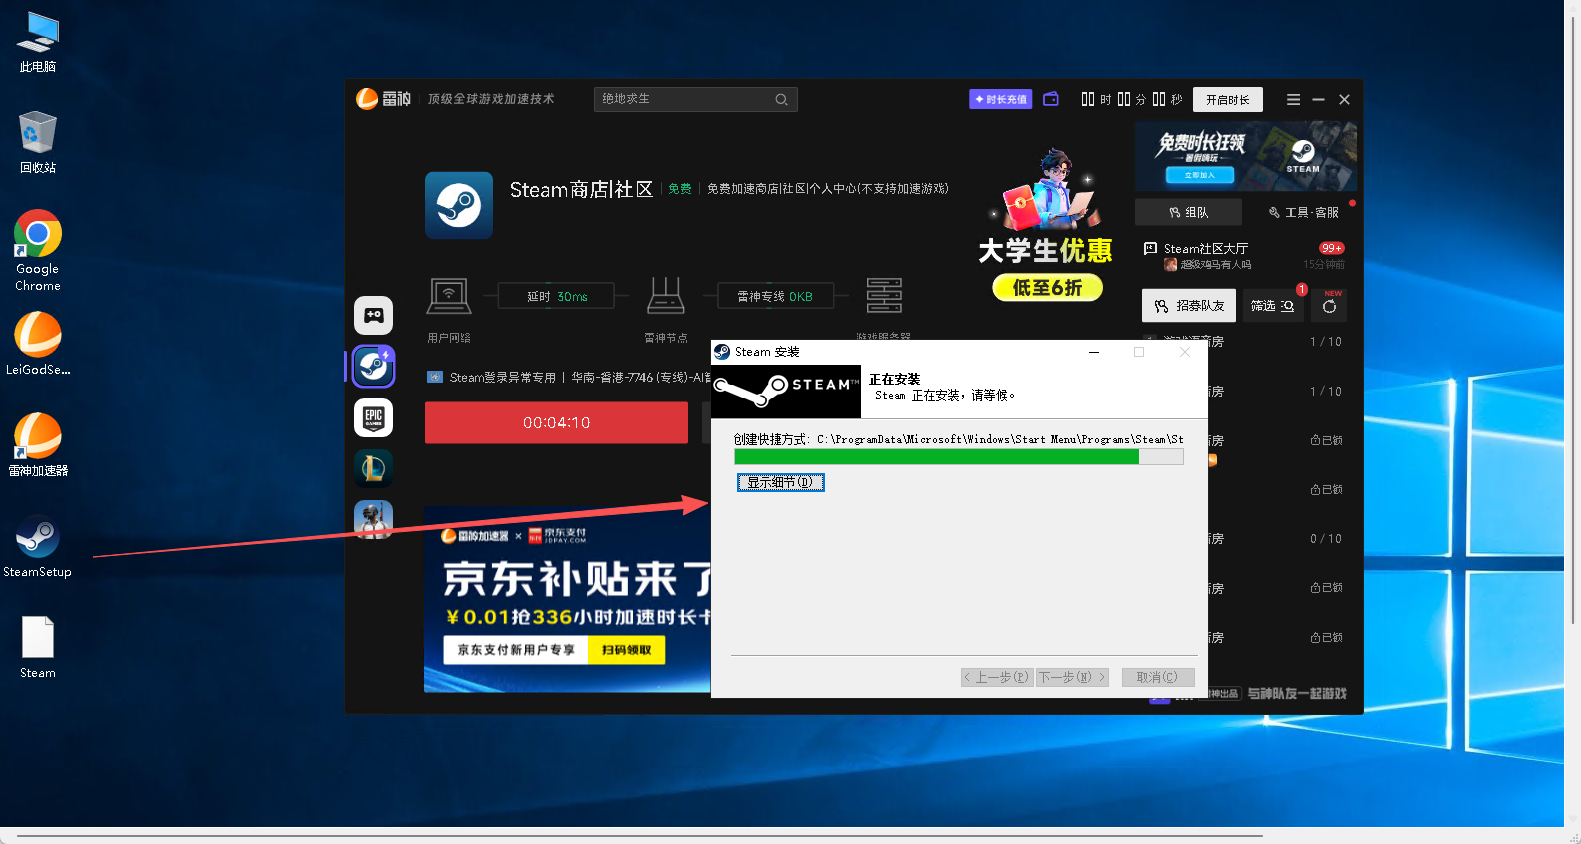Open Google Chrome desktop shortcut
Screen dimensions: 1581x844
point(37,250)
